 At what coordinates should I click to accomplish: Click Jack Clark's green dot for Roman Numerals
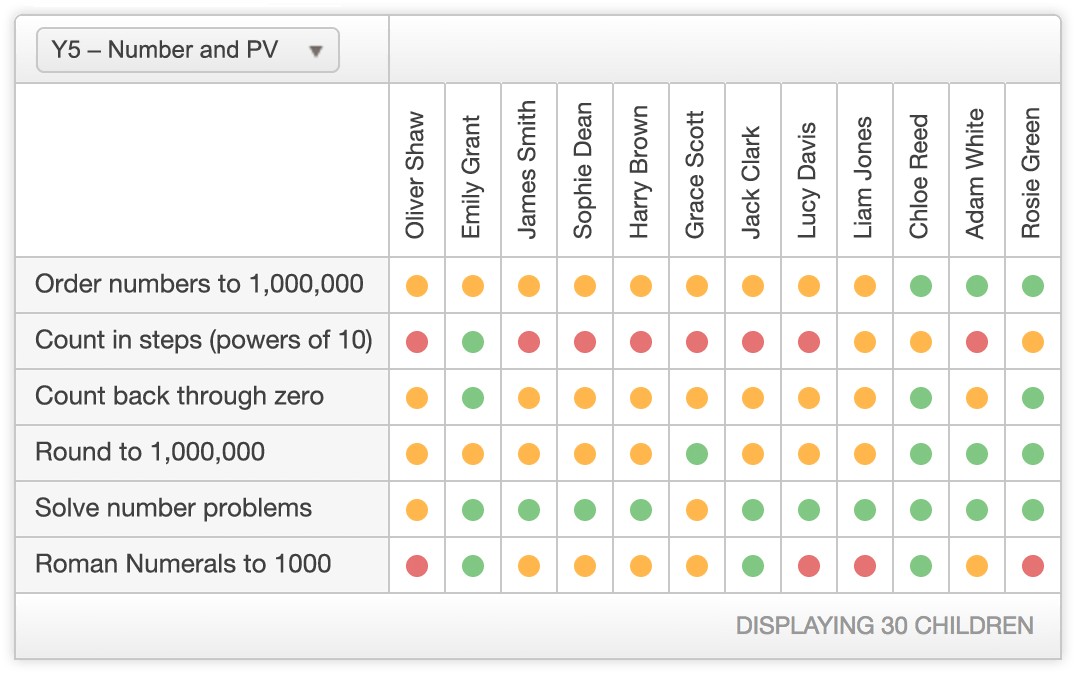click(753, 566)
